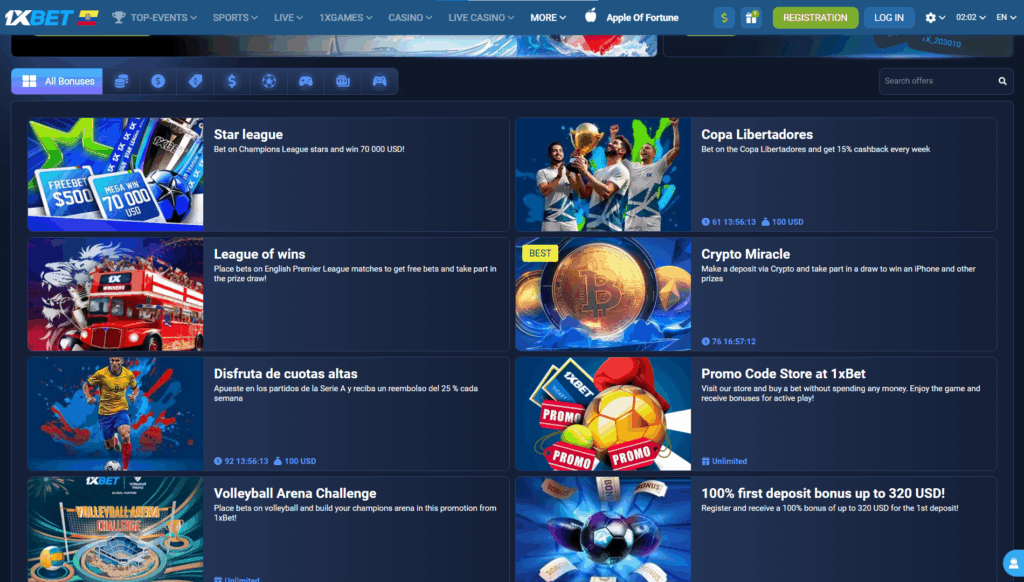Click the magnifier icon in Search offers
Viewport: 1024px width, 582px height.
(1002, 81)
